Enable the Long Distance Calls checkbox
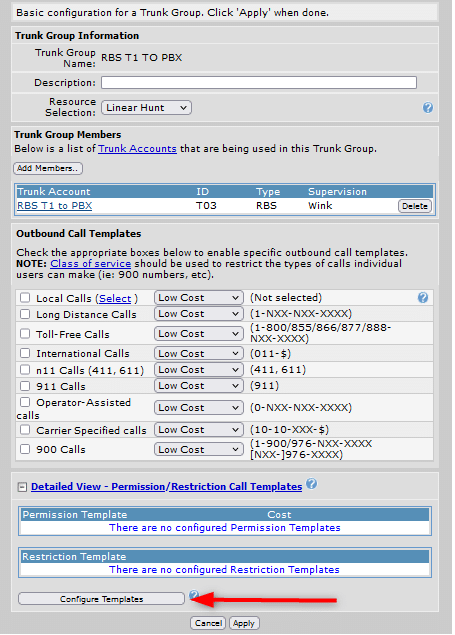 [25, 314]
